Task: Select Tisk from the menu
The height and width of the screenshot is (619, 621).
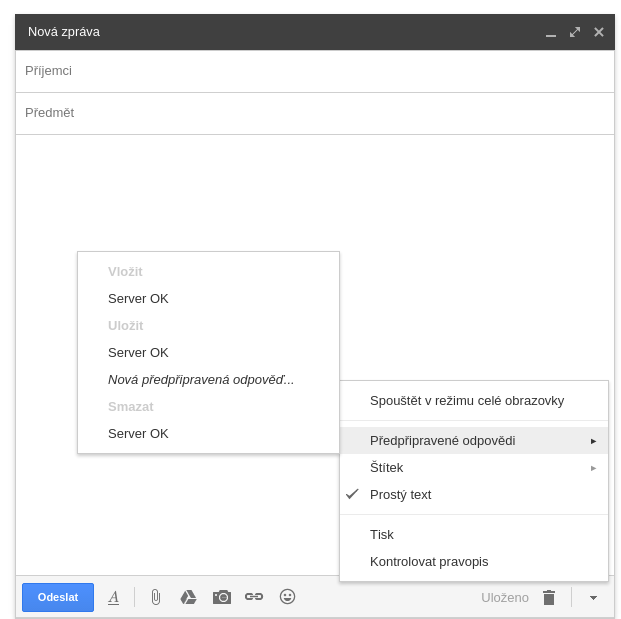Action: coord(382,534)
